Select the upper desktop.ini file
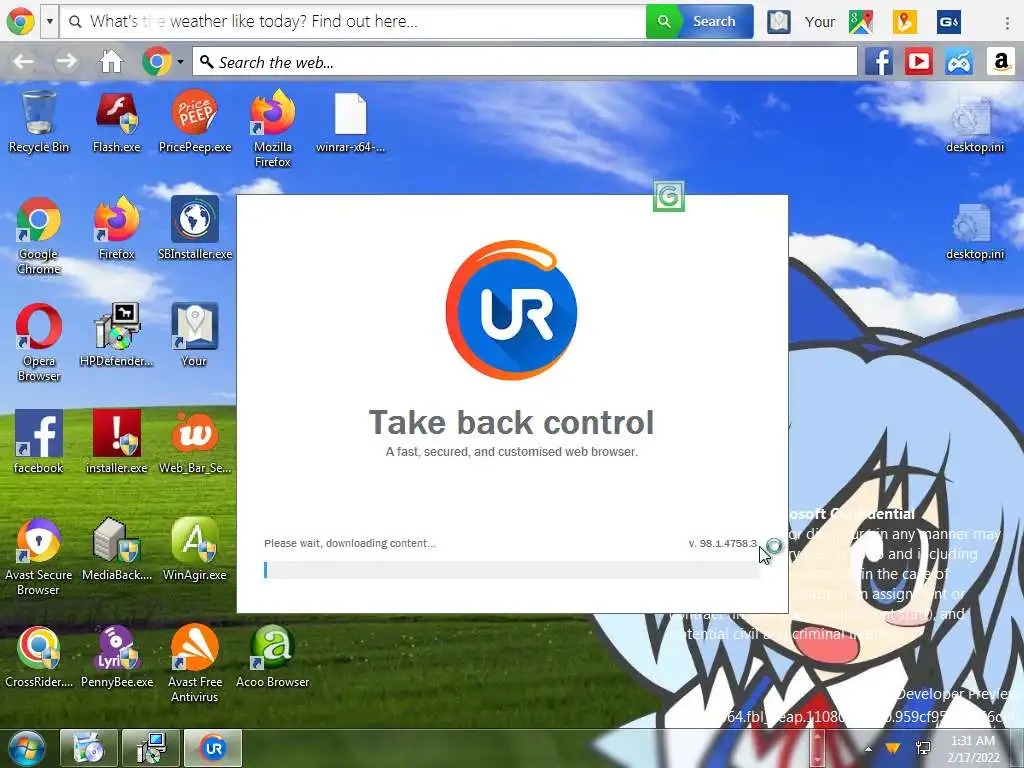 975,124
